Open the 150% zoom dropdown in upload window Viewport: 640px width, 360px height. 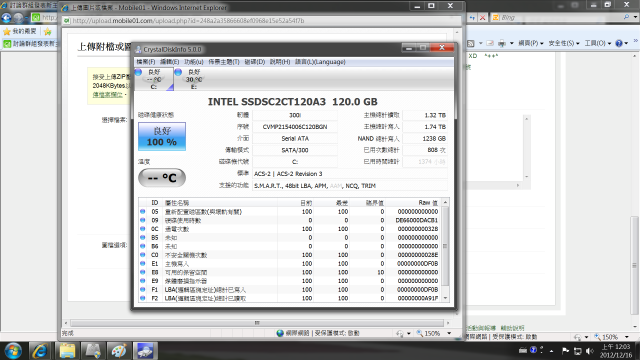(449, 333)
